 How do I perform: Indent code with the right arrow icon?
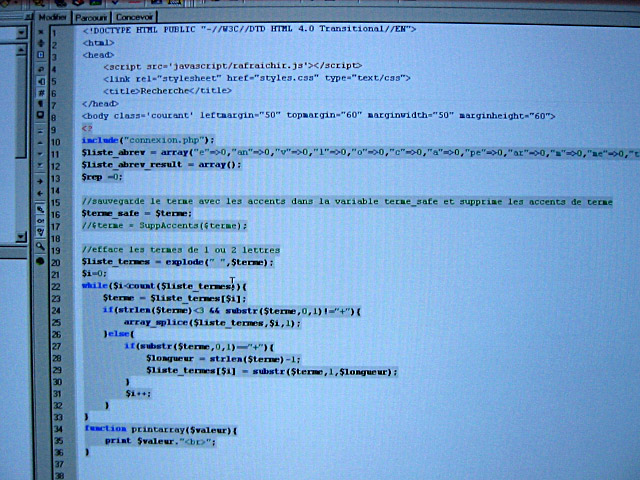[x=40, y=181]
